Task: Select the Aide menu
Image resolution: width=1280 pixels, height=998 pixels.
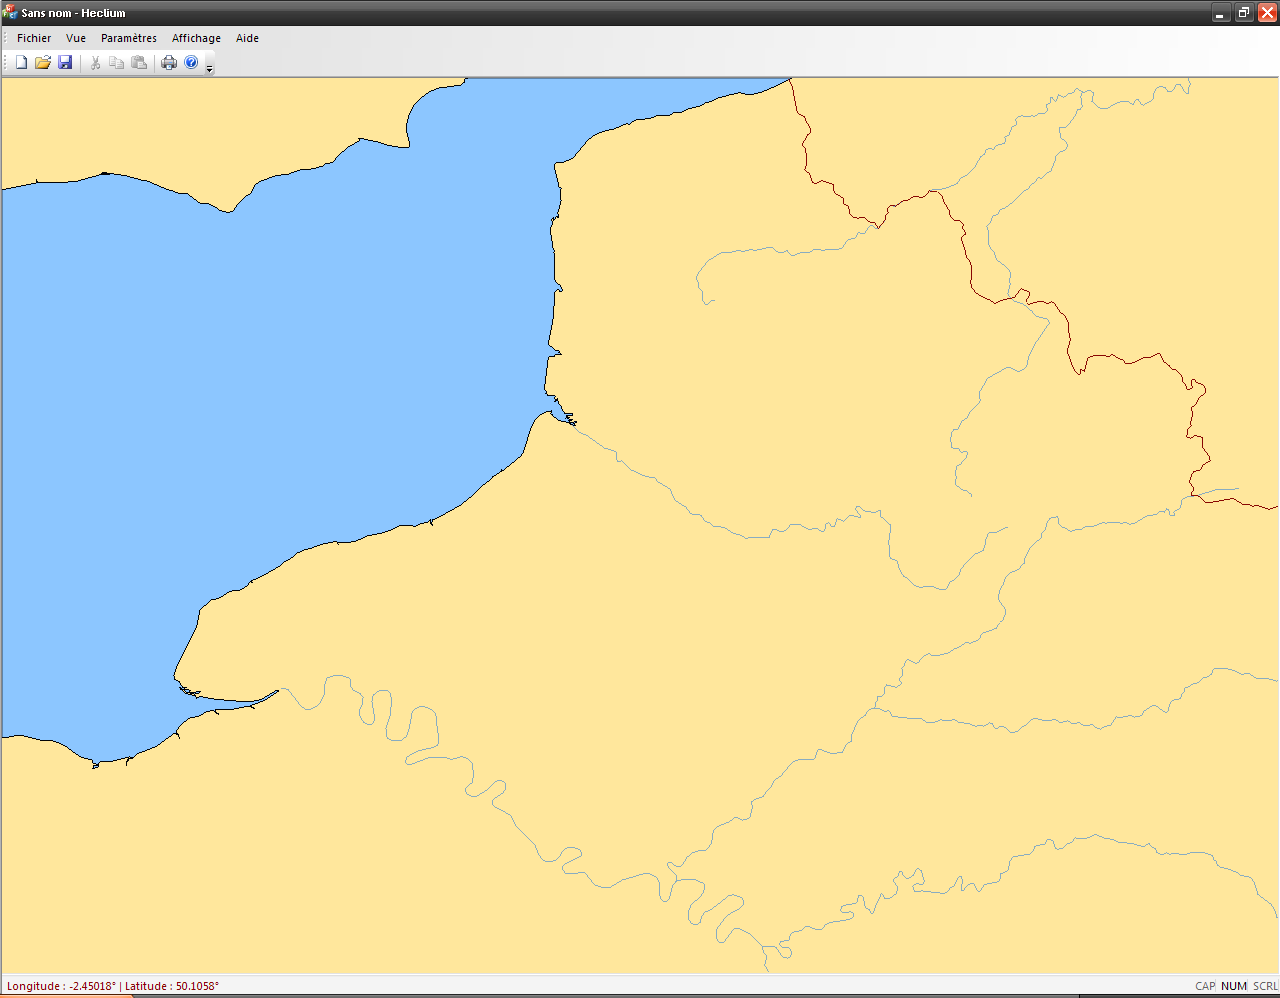Action: tap(247, 38)
